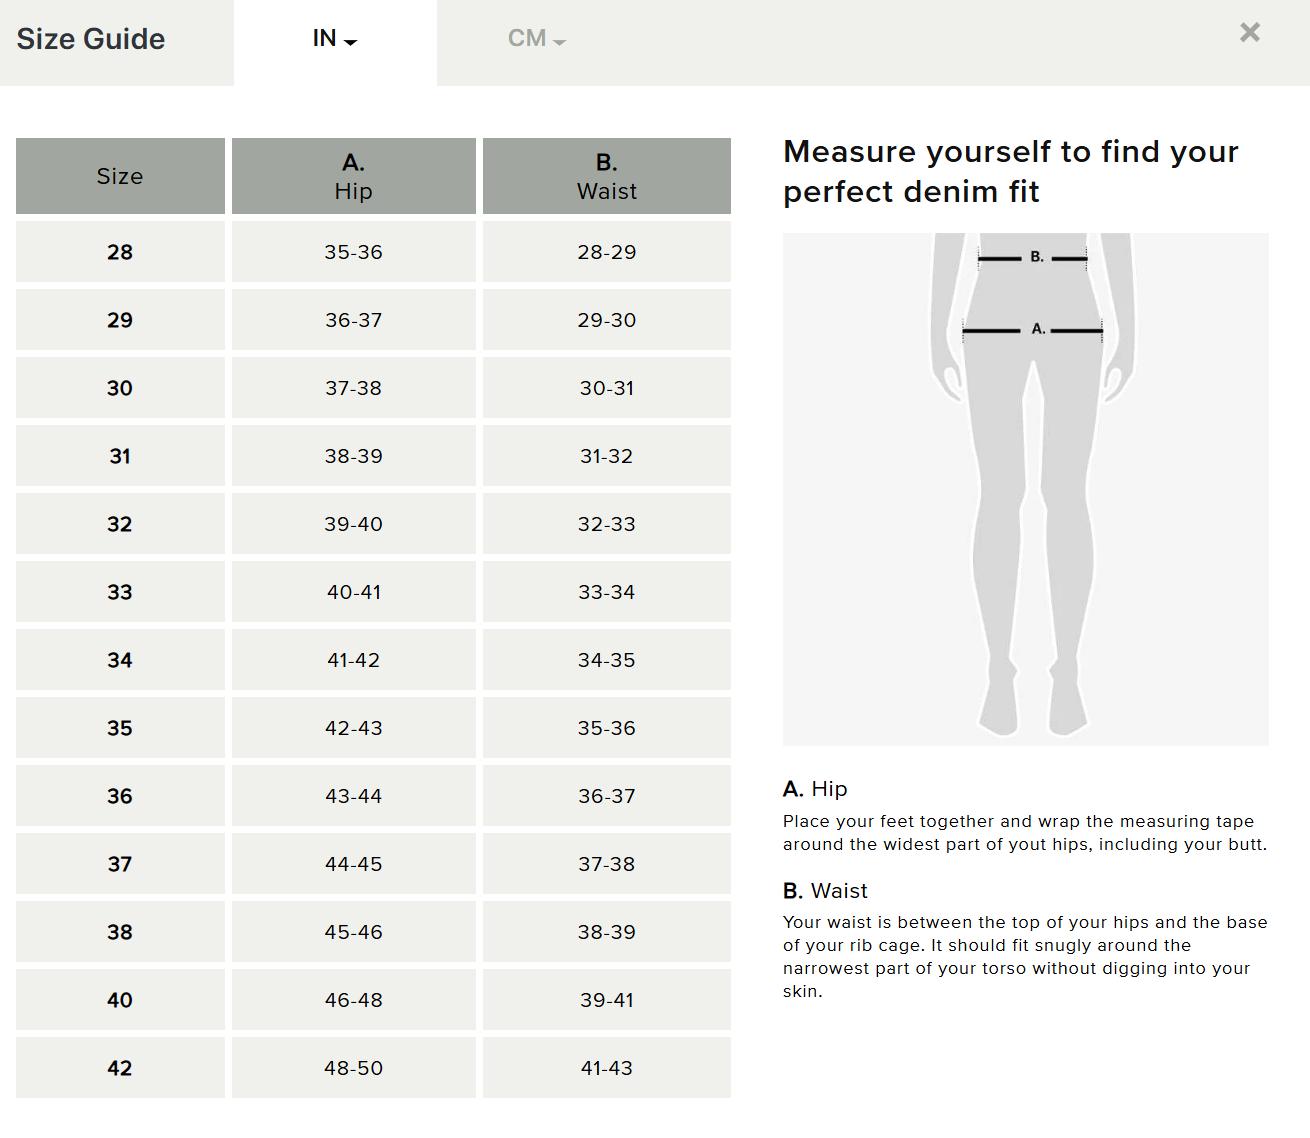Close the Size Guide modal
The width and height of the screenshot is (1310, 1138).
(1249, 32)
